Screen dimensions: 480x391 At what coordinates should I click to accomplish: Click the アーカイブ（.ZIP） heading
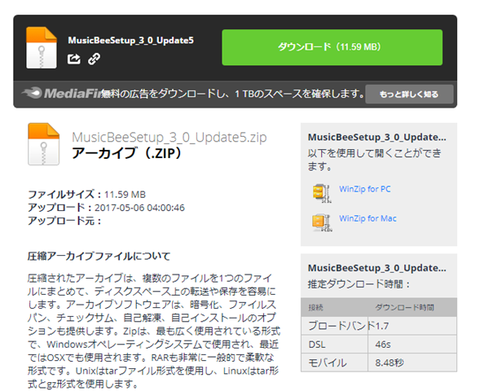tap(127, 153)
